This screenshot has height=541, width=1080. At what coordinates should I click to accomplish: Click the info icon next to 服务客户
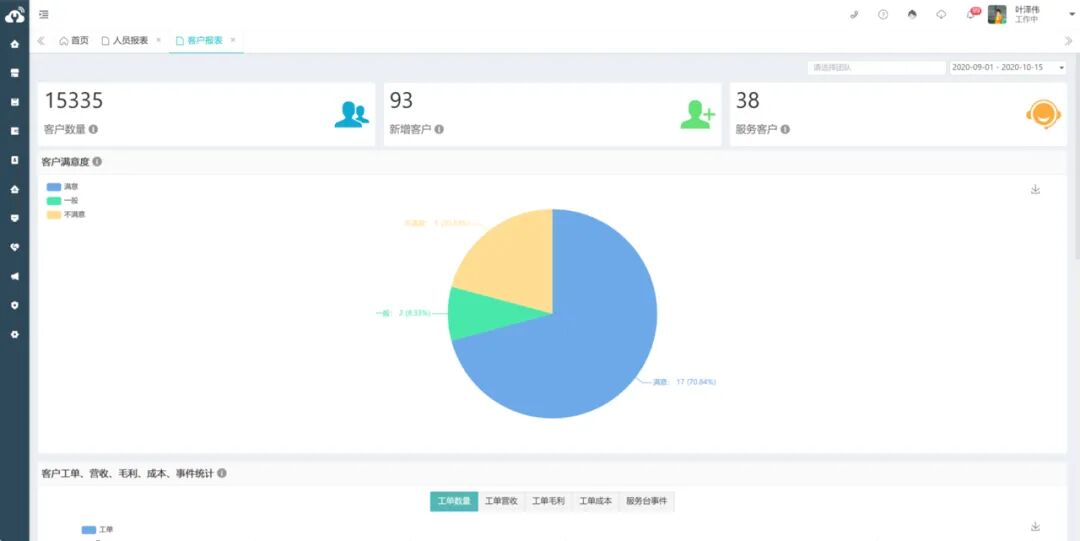(785, 129)
